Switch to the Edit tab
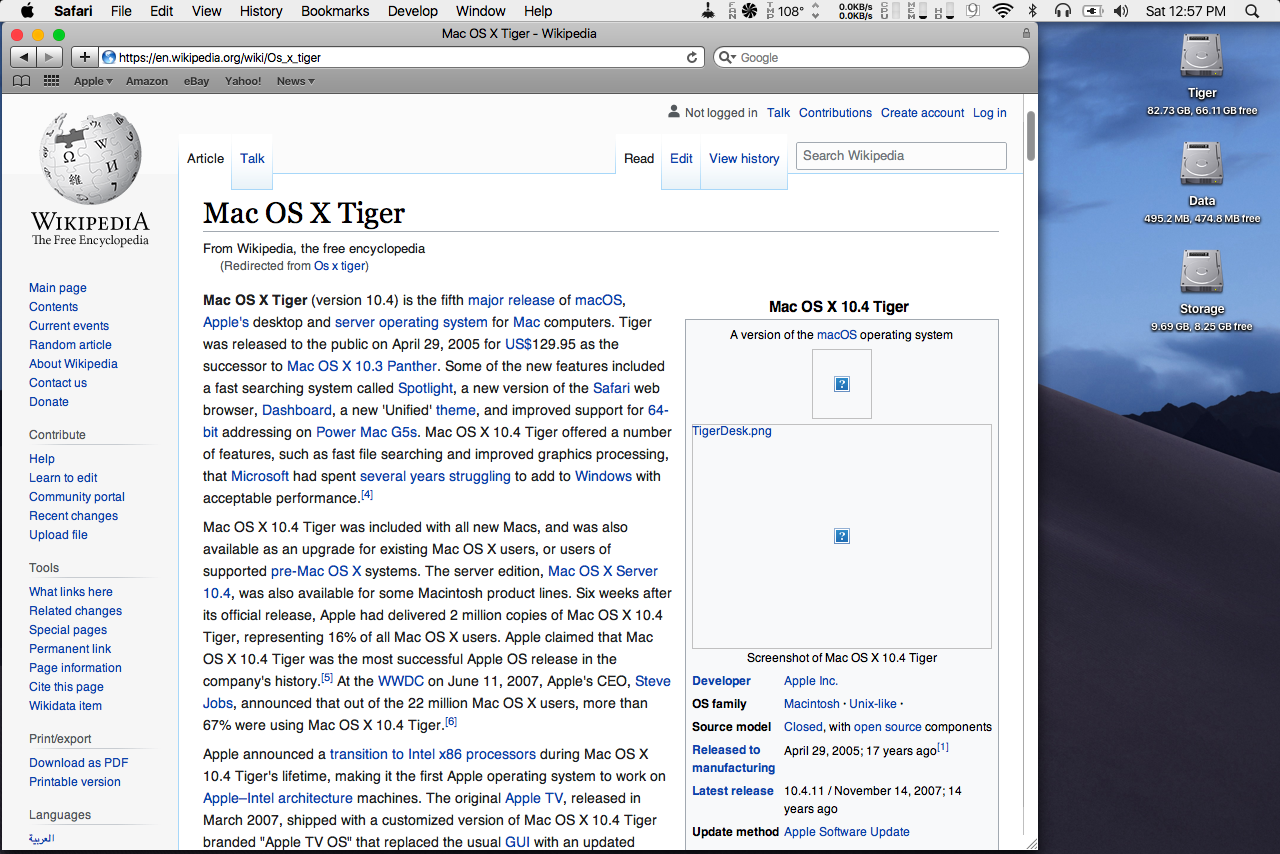 point(681,158)
